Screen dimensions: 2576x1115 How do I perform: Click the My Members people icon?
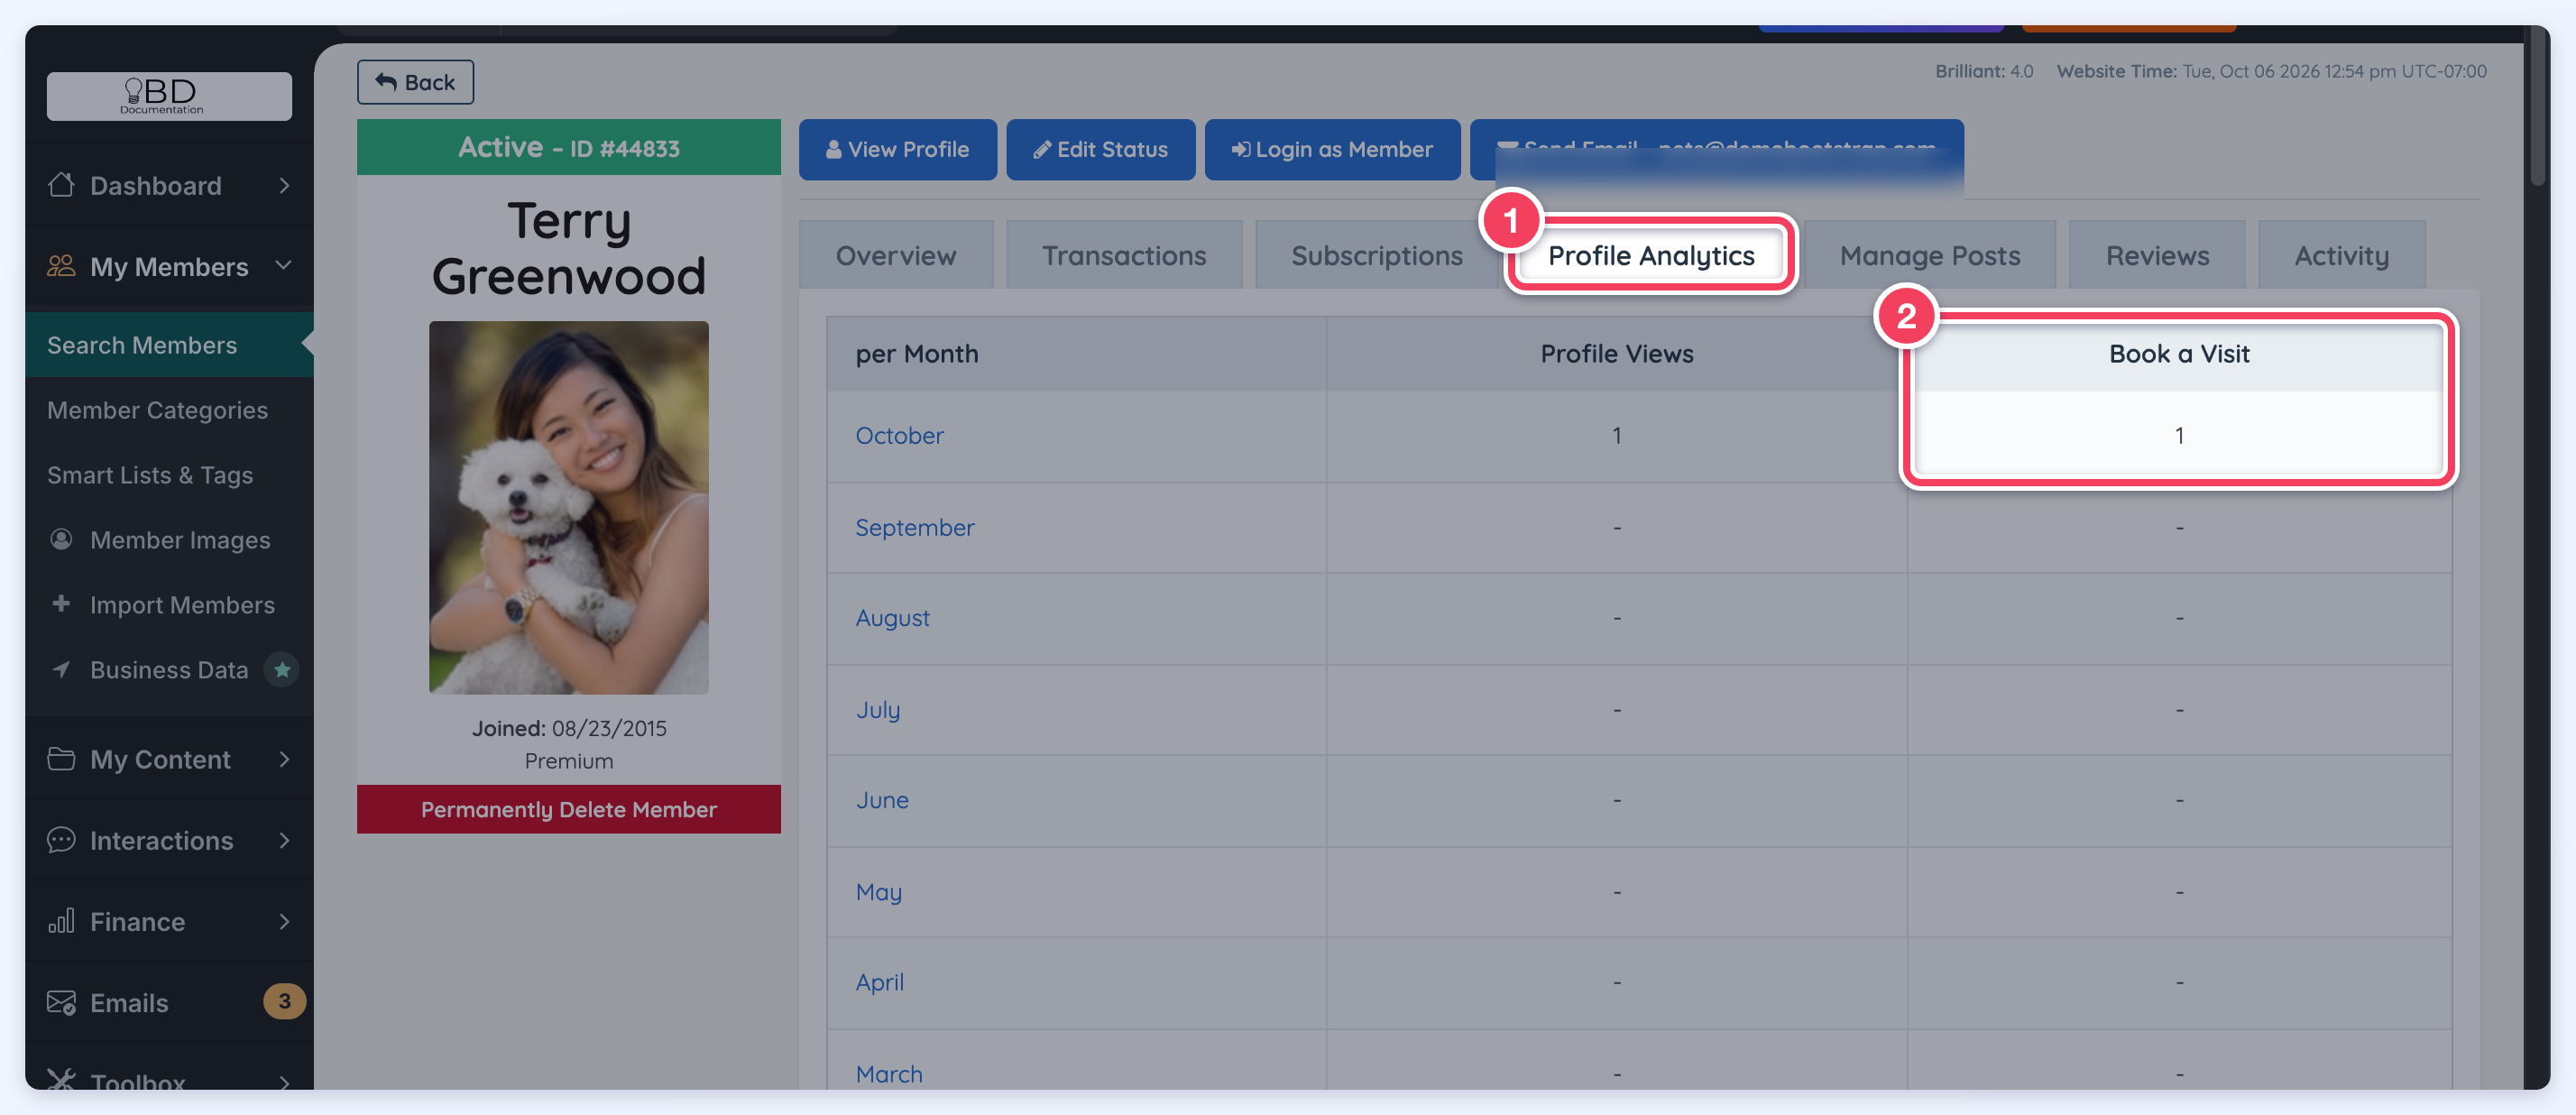[61, 266]
